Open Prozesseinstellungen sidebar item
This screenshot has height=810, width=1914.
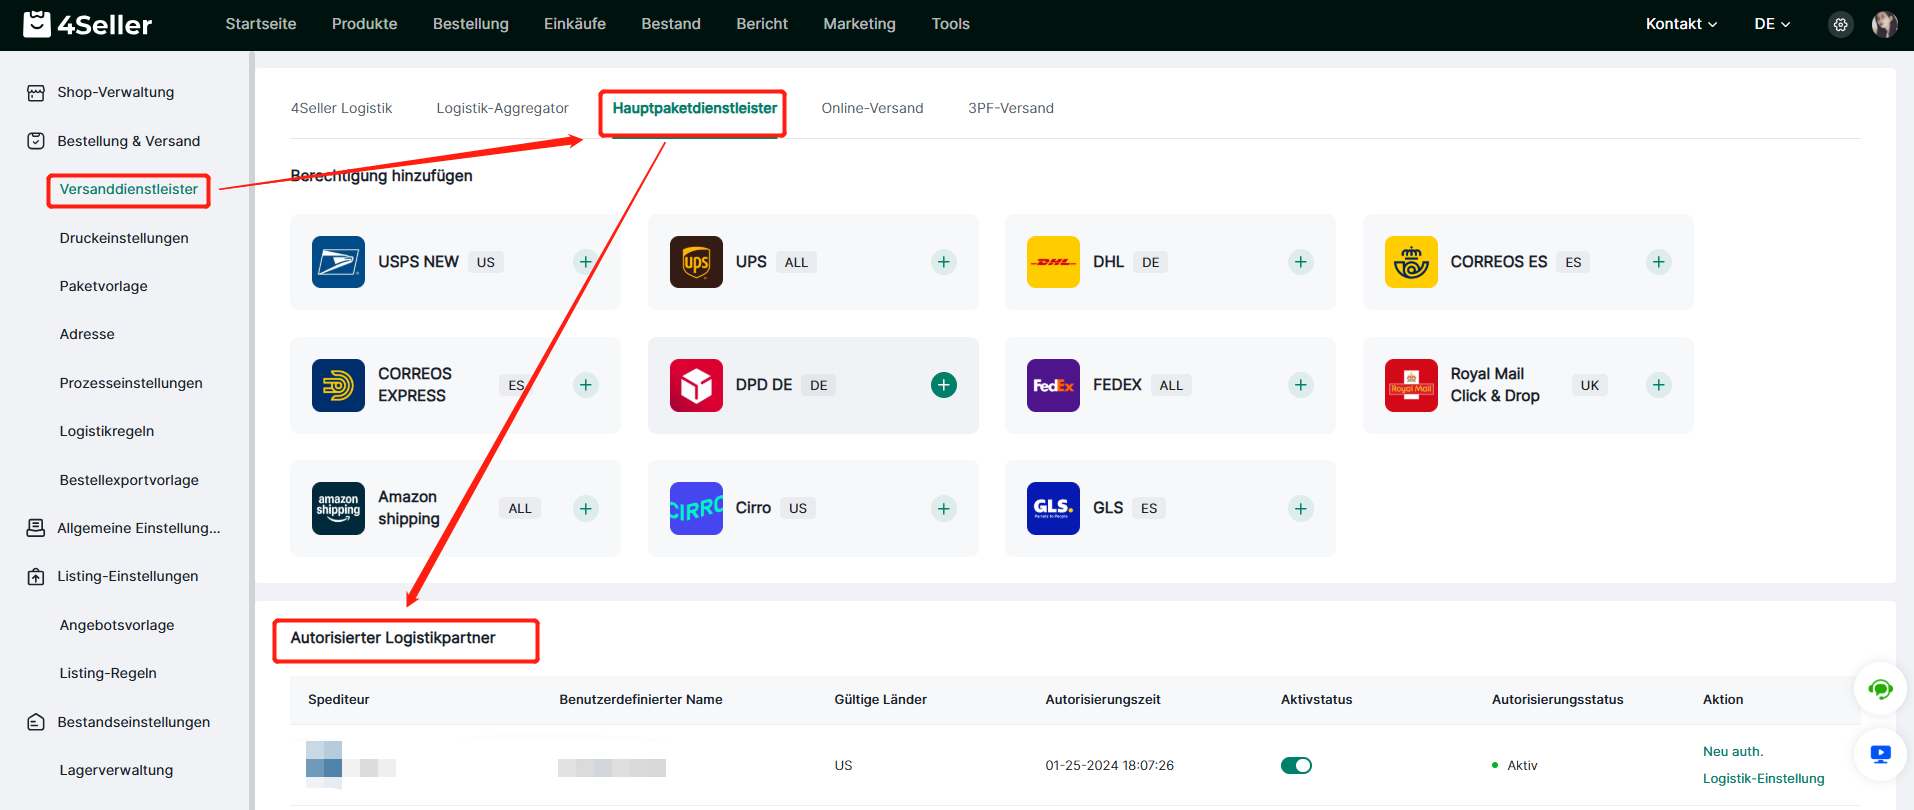[131, 383]
